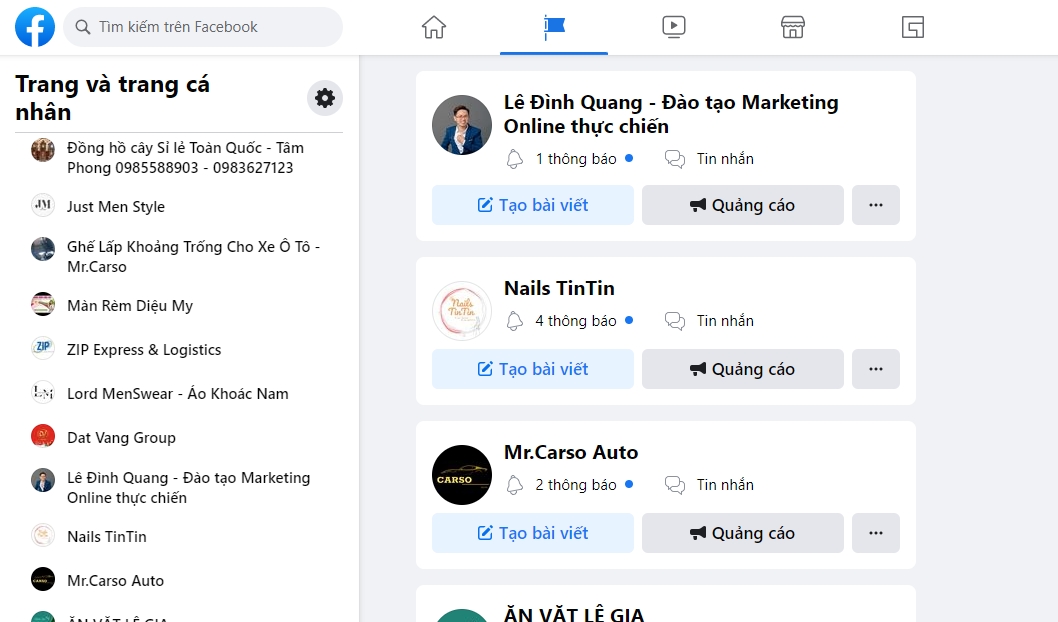Image resolution: width=1058 pixels, height=622 pixels.
Task: Click Quảng cáo on Lê Đình Quang card
Action: (x=743, y=205)
